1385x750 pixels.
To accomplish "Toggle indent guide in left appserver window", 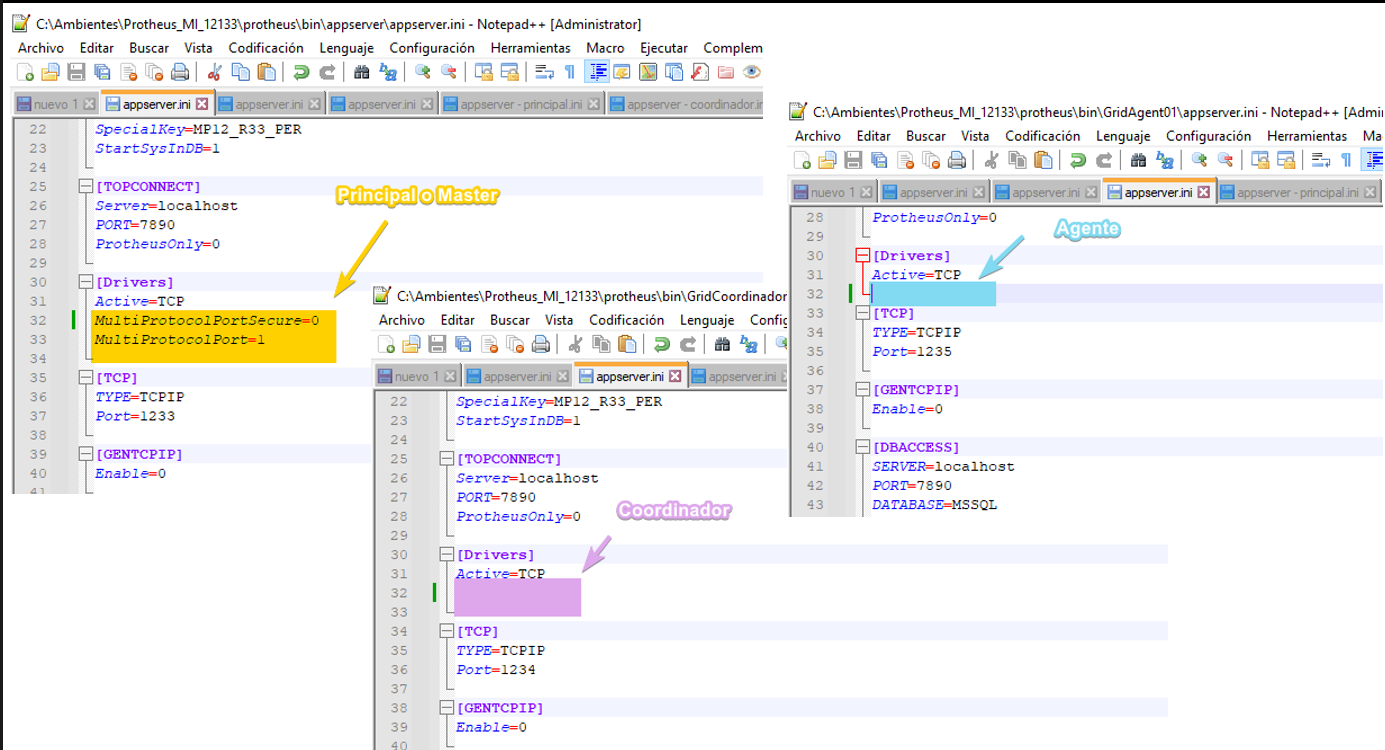I will 598,72.
